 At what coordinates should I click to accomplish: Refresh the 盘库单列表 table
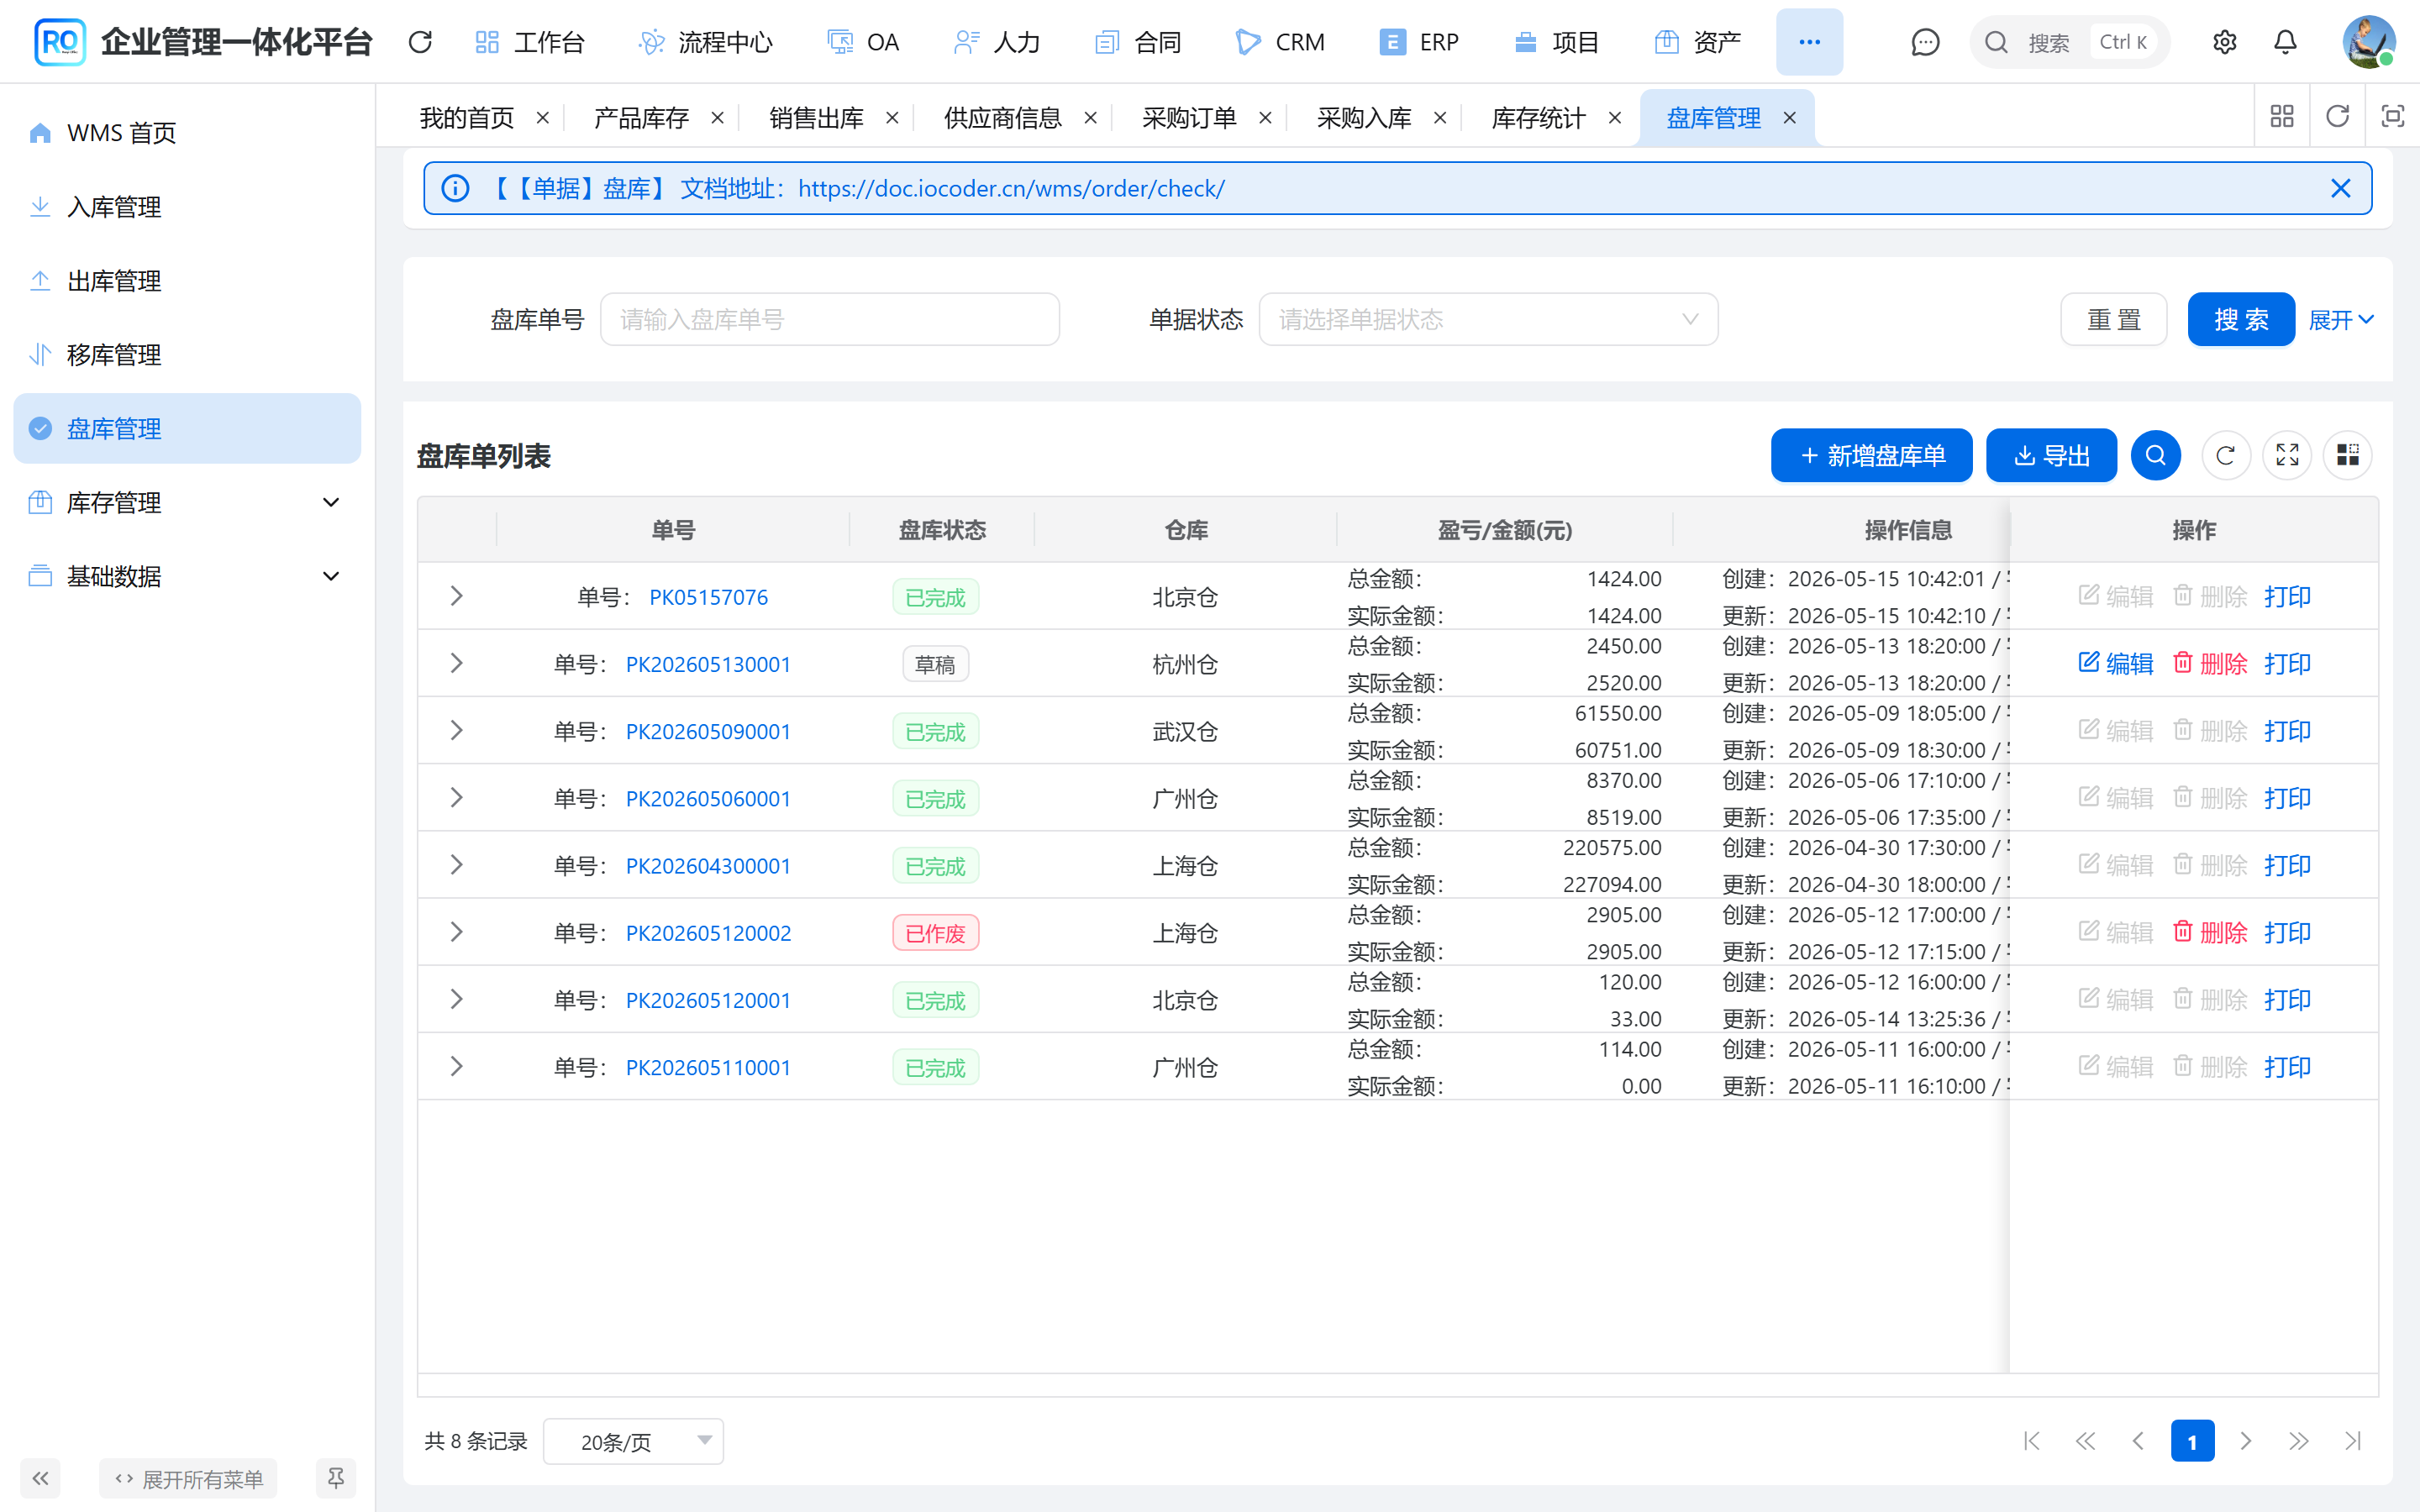tap(2225, 456)
